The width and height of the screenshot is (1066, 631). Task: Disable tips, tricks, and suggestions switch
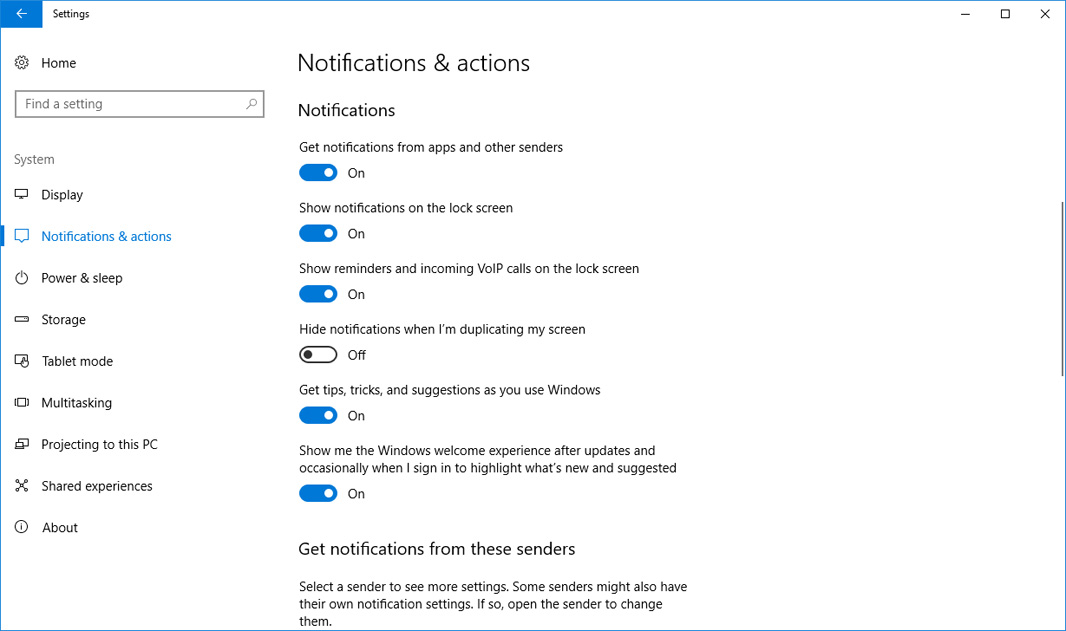[318, 415]
